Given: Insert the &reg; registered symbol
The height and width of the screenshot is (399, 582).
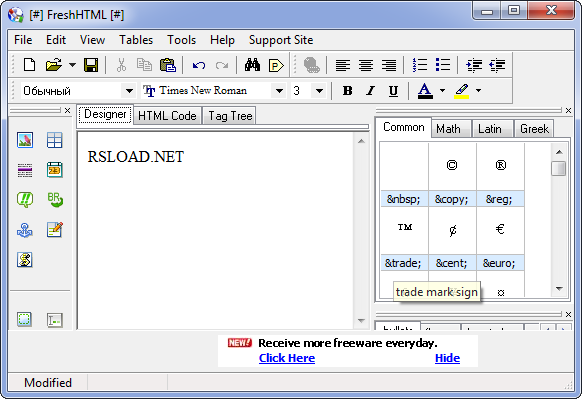Looking at the screenshot, I should [x=500, y=174].
